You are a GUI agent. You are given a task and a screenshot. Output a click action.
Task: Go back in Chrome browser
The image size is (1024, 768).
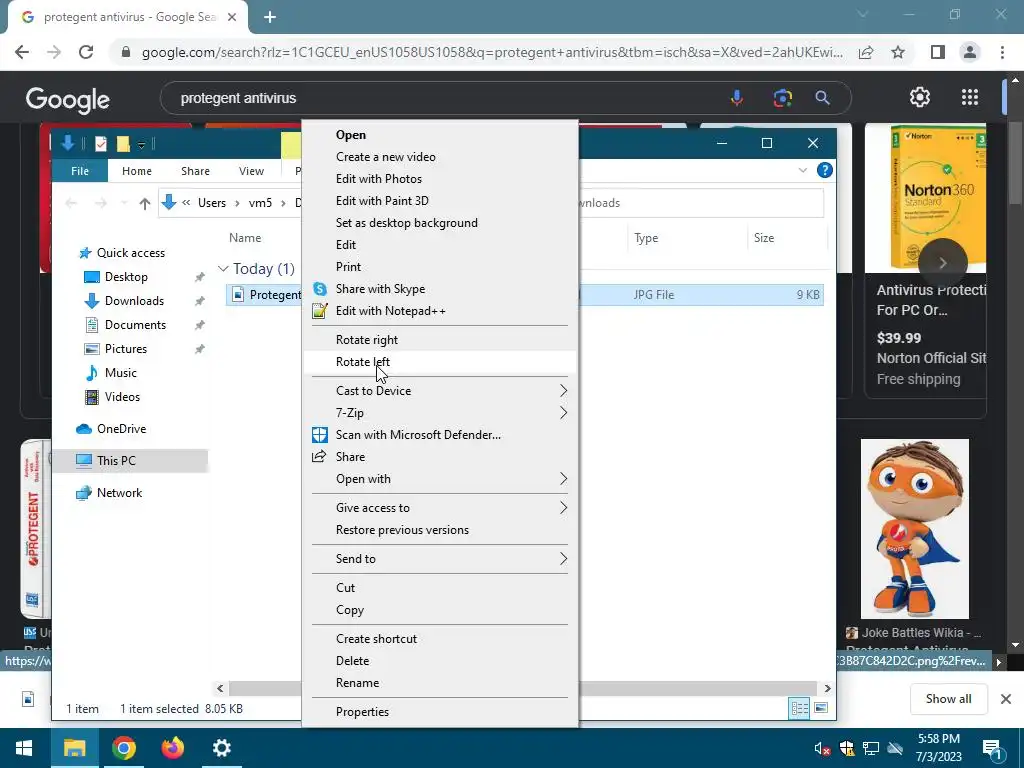22,52
